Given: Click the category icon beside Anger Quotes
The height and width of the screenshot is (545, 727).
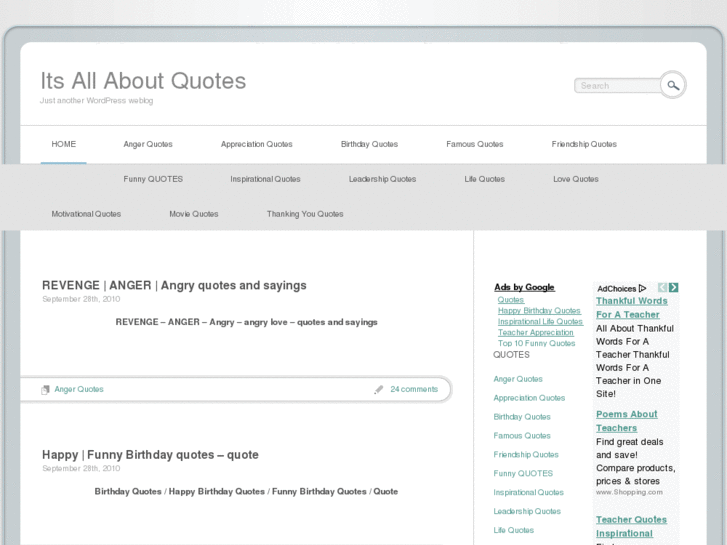Looking at the screenshot, I should (x=45, y=390).
